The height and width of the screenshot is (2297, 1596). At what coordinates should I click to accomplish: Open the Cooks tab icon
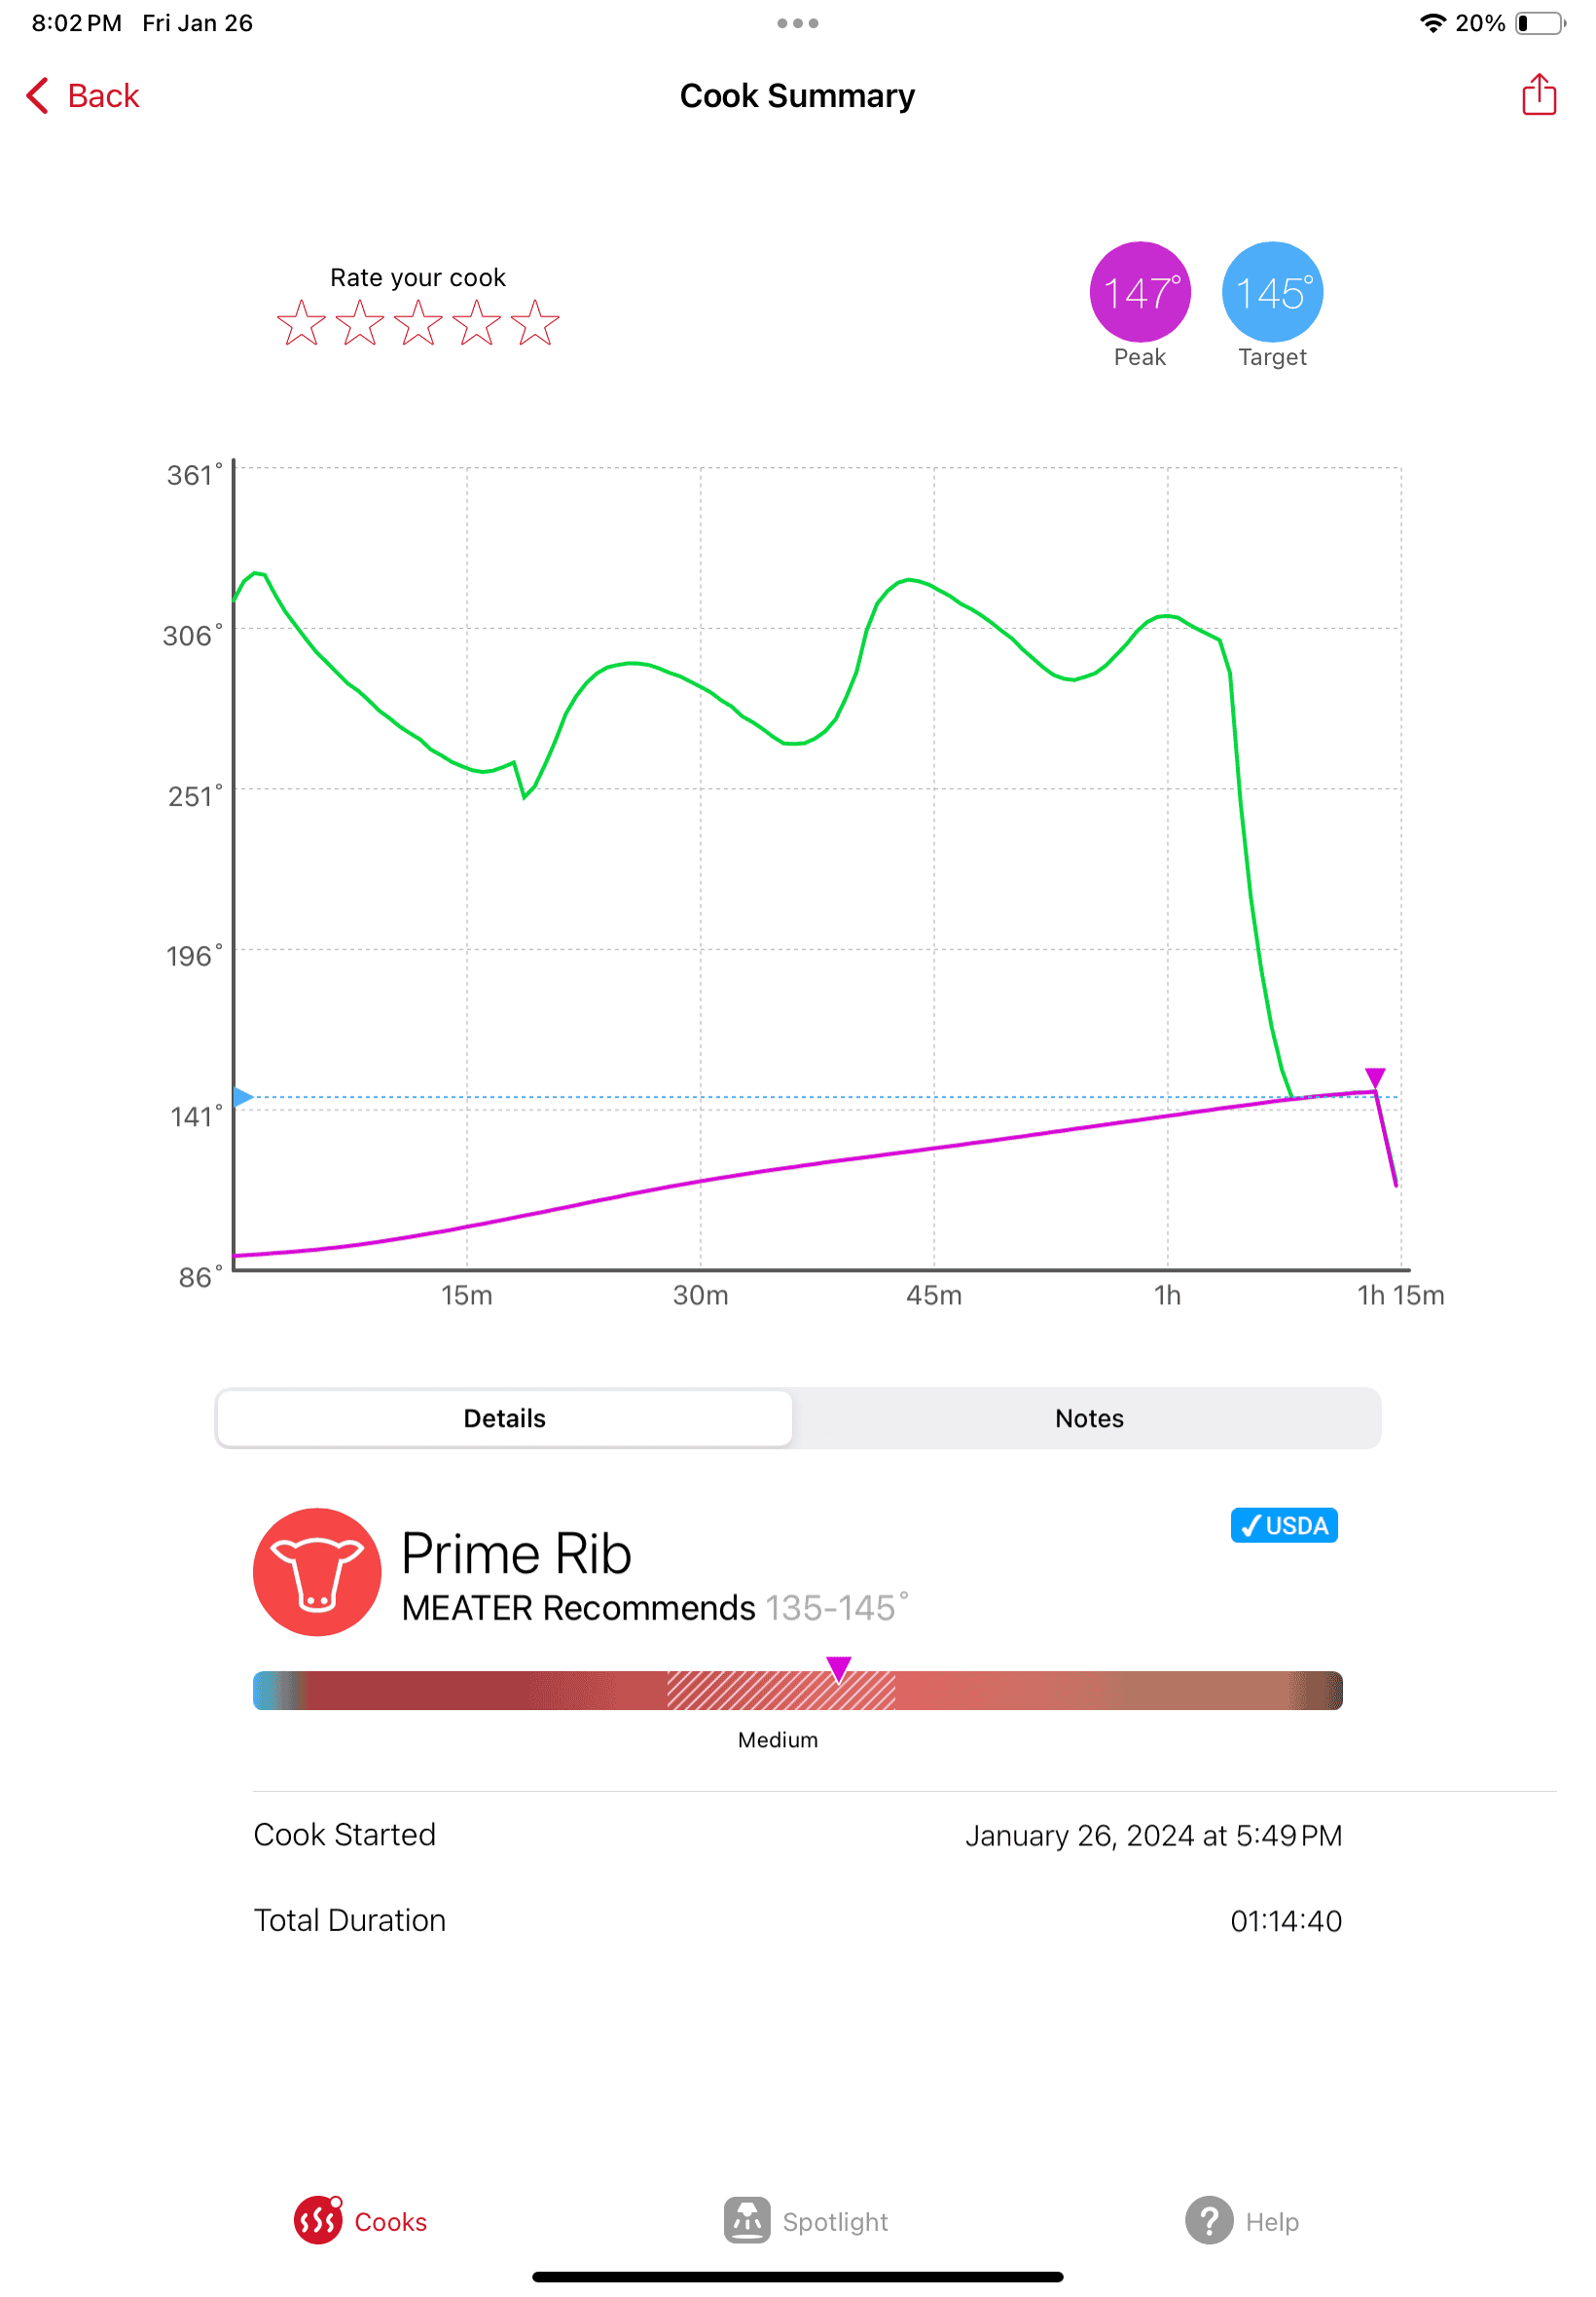[318, 2220]
